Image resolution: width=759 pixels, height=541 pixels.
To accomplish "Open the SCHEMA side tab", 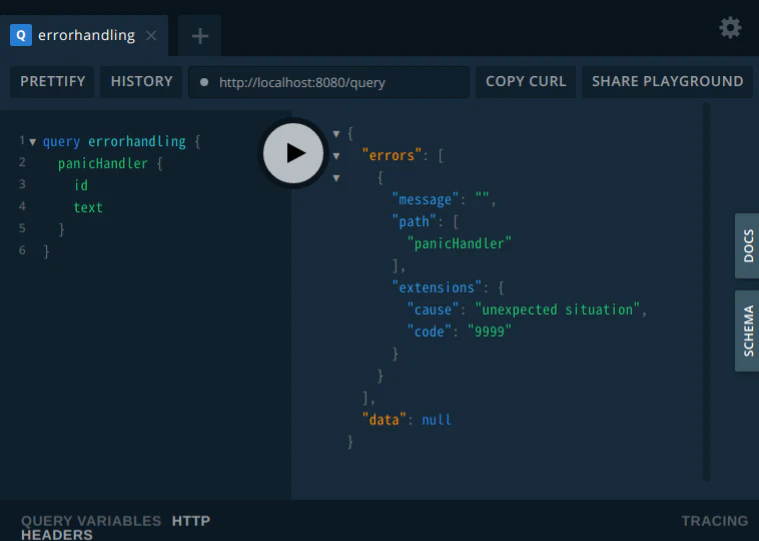I will 748,331.
